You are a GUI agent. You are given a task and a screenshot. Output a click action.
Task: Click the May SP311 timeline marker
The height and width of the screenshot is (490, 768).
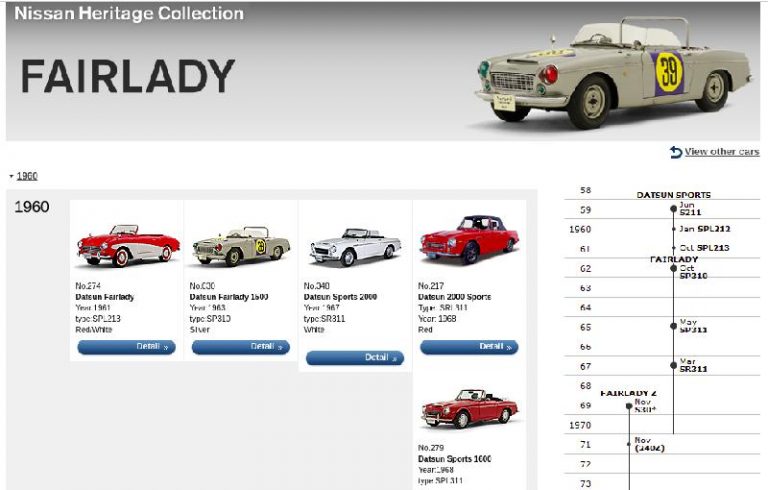click(674, 325)
